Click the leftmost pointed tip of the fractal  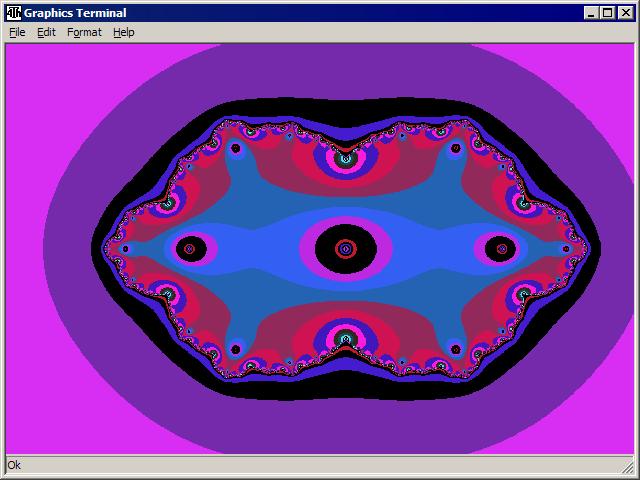tap(107, 248)
